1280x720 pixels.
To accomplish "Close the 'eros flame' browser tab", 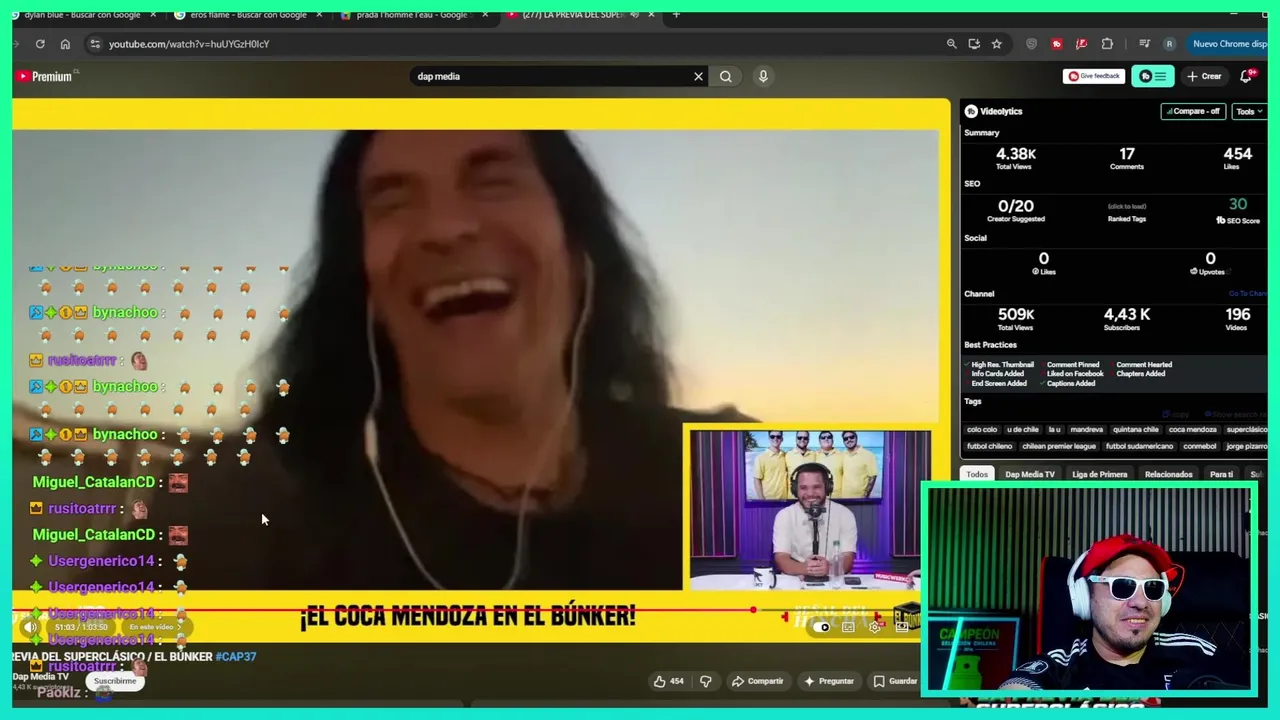I will (x=319, y=15).
